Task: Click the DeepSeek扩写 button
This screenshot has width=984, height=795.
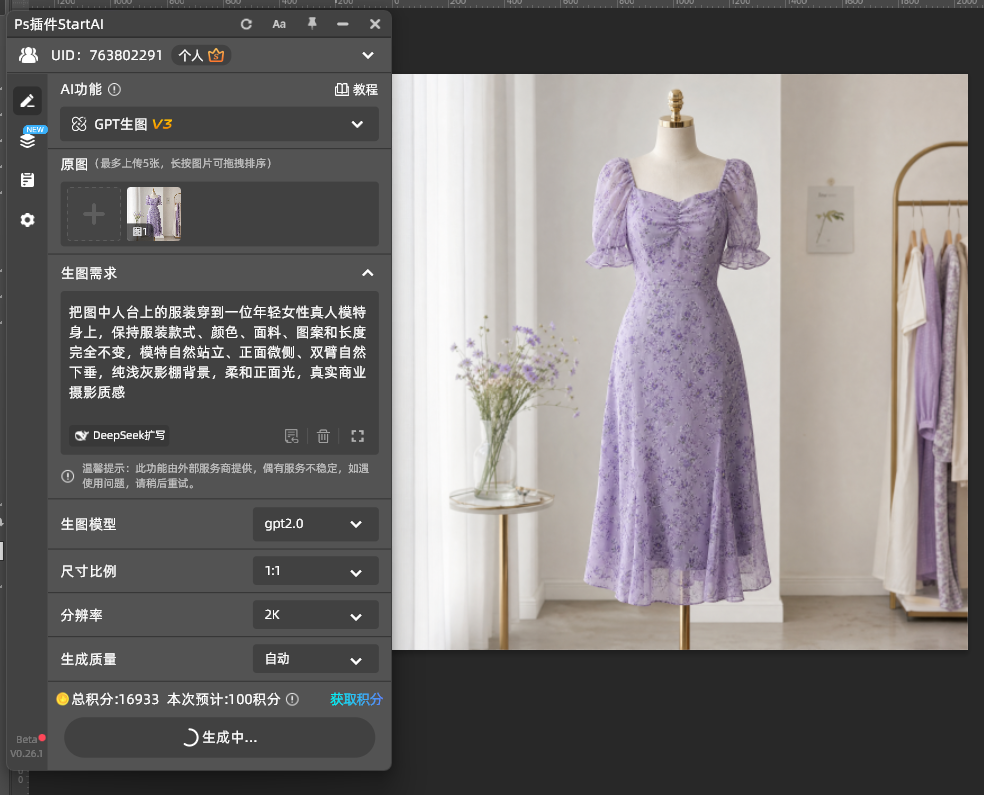Action: tap(119, 435)
